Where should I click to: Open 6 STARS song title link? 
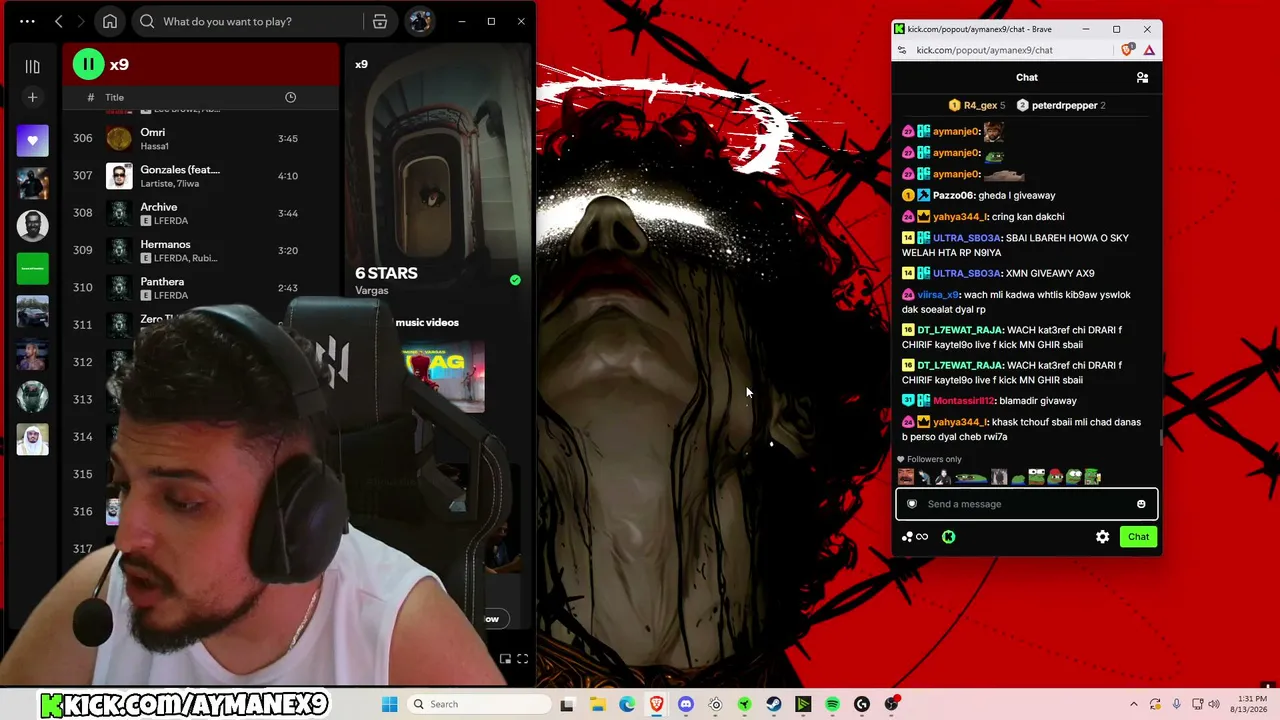386,273
